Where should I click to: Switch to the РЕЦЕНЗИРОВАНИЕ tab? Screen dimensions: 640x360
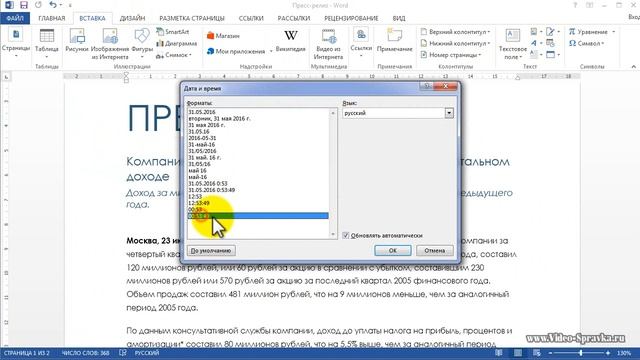click(351, 18)
